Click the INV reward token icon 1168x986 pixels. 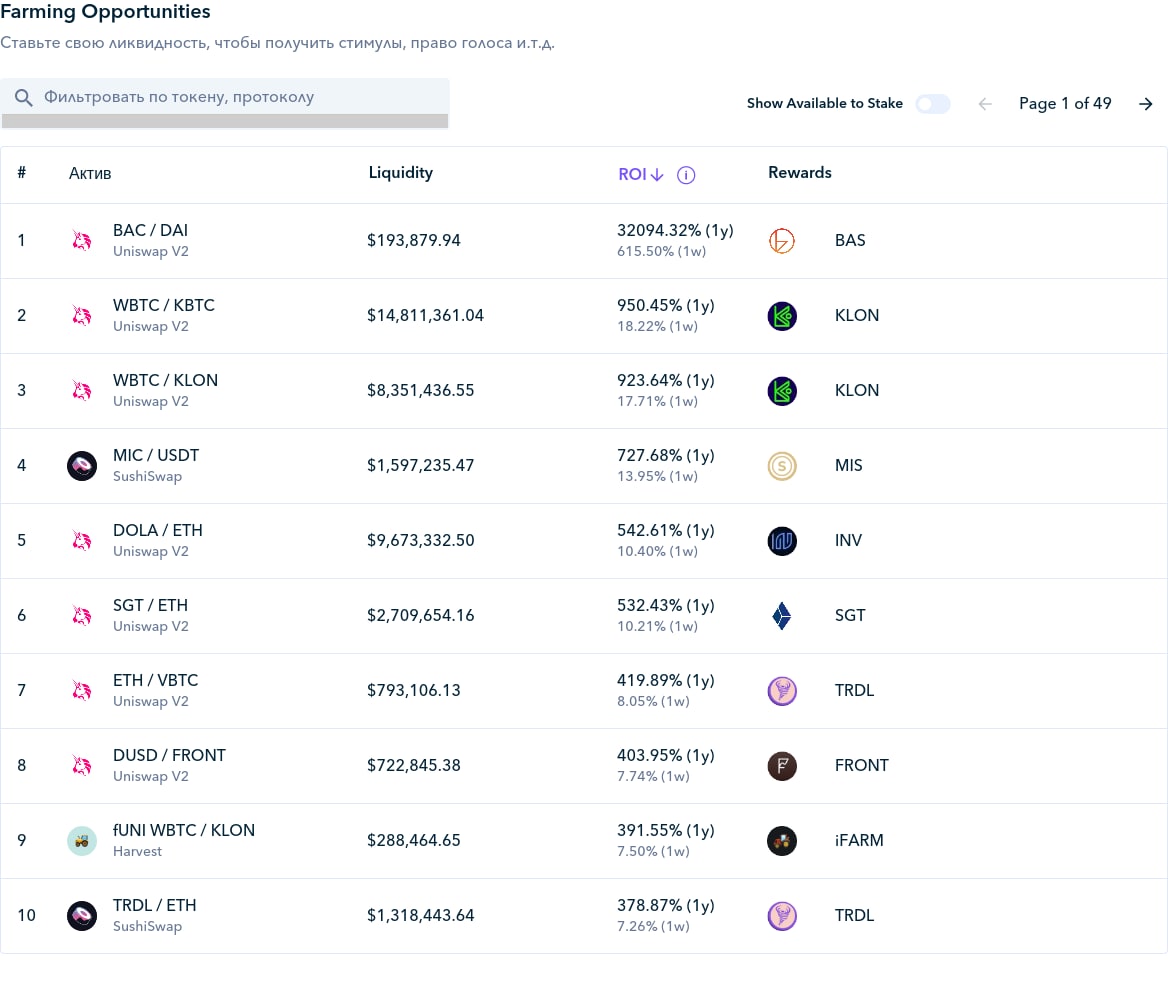coord(782,541)
